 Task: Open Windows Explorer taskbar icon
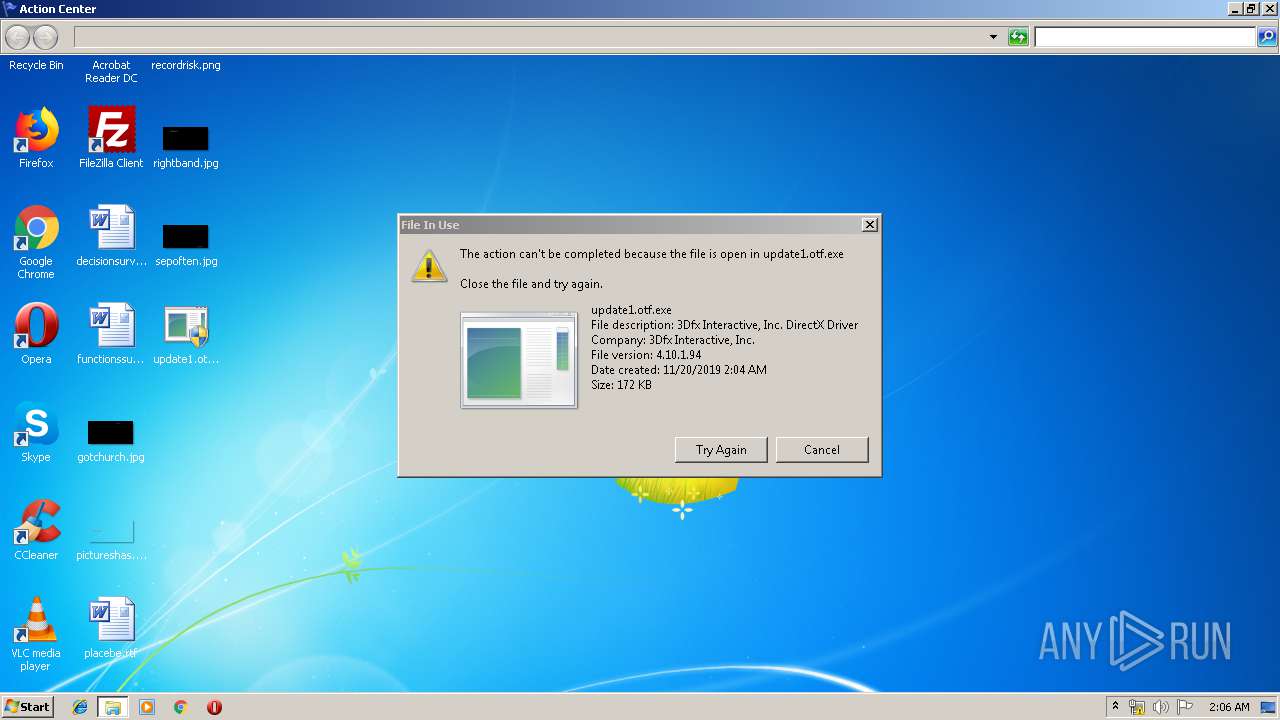[113, 707]
